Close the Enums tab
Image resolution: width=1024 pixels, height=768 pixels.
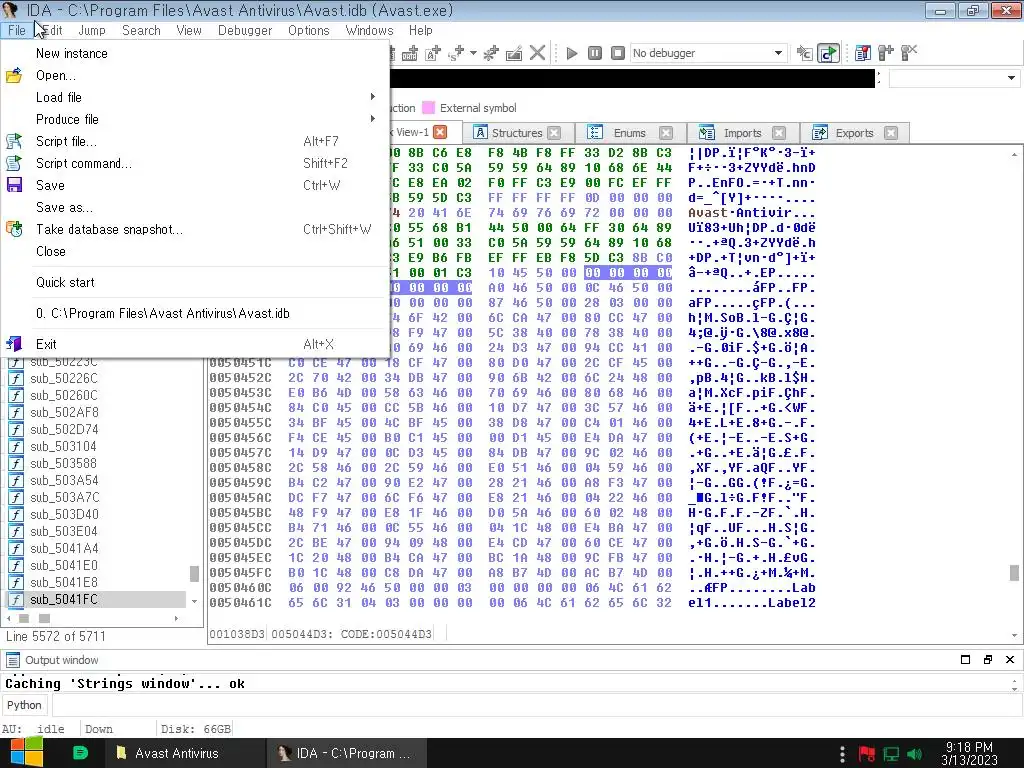click(666, 133)
